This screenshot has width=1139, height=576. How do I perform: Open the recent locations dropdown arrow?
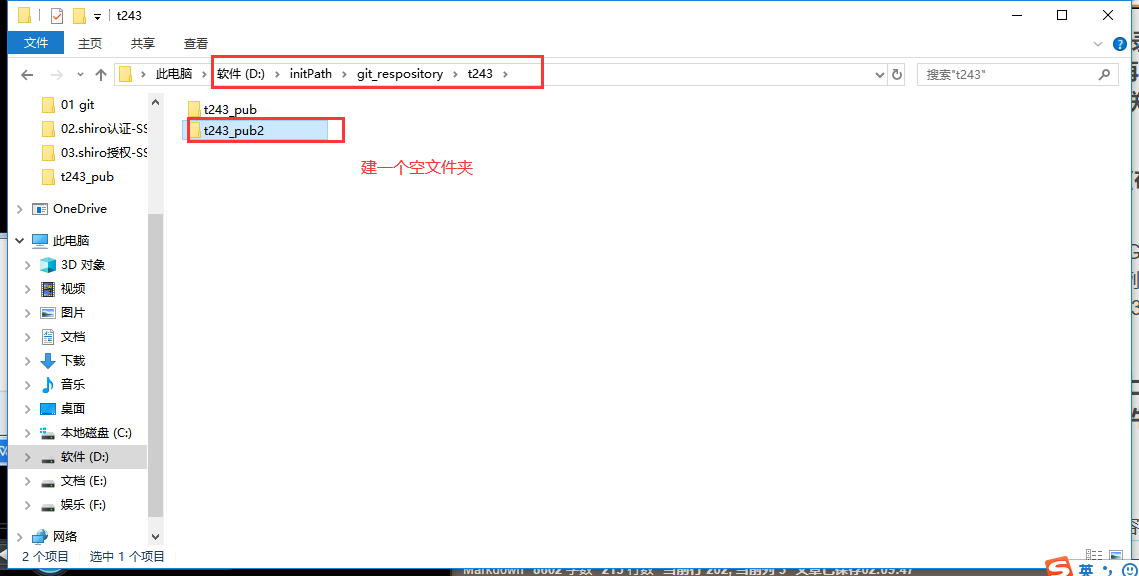80,74
